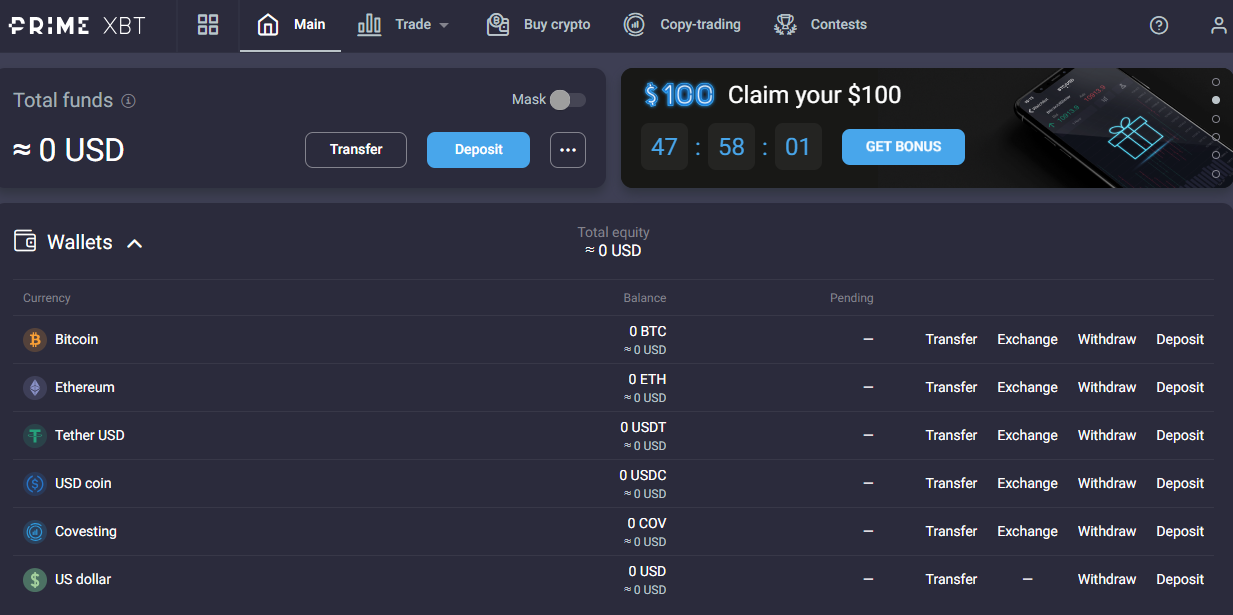Image resolution: width=1233 pixels, height=615 pixels.
Task: Click Transfer in the Bitcoin row
Action: click(x=951, y=340)
